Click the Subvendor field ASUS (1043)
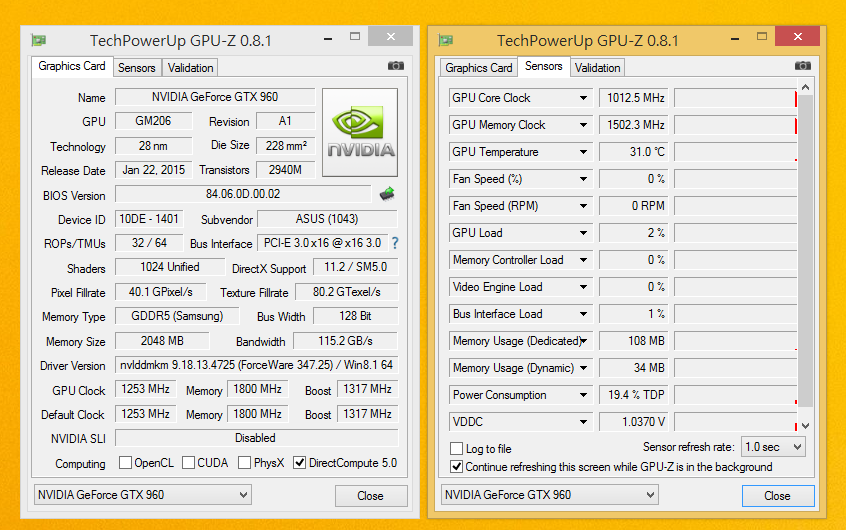This screenshot has width=846, height=530. pyautogui.click(x=327, y=219)
